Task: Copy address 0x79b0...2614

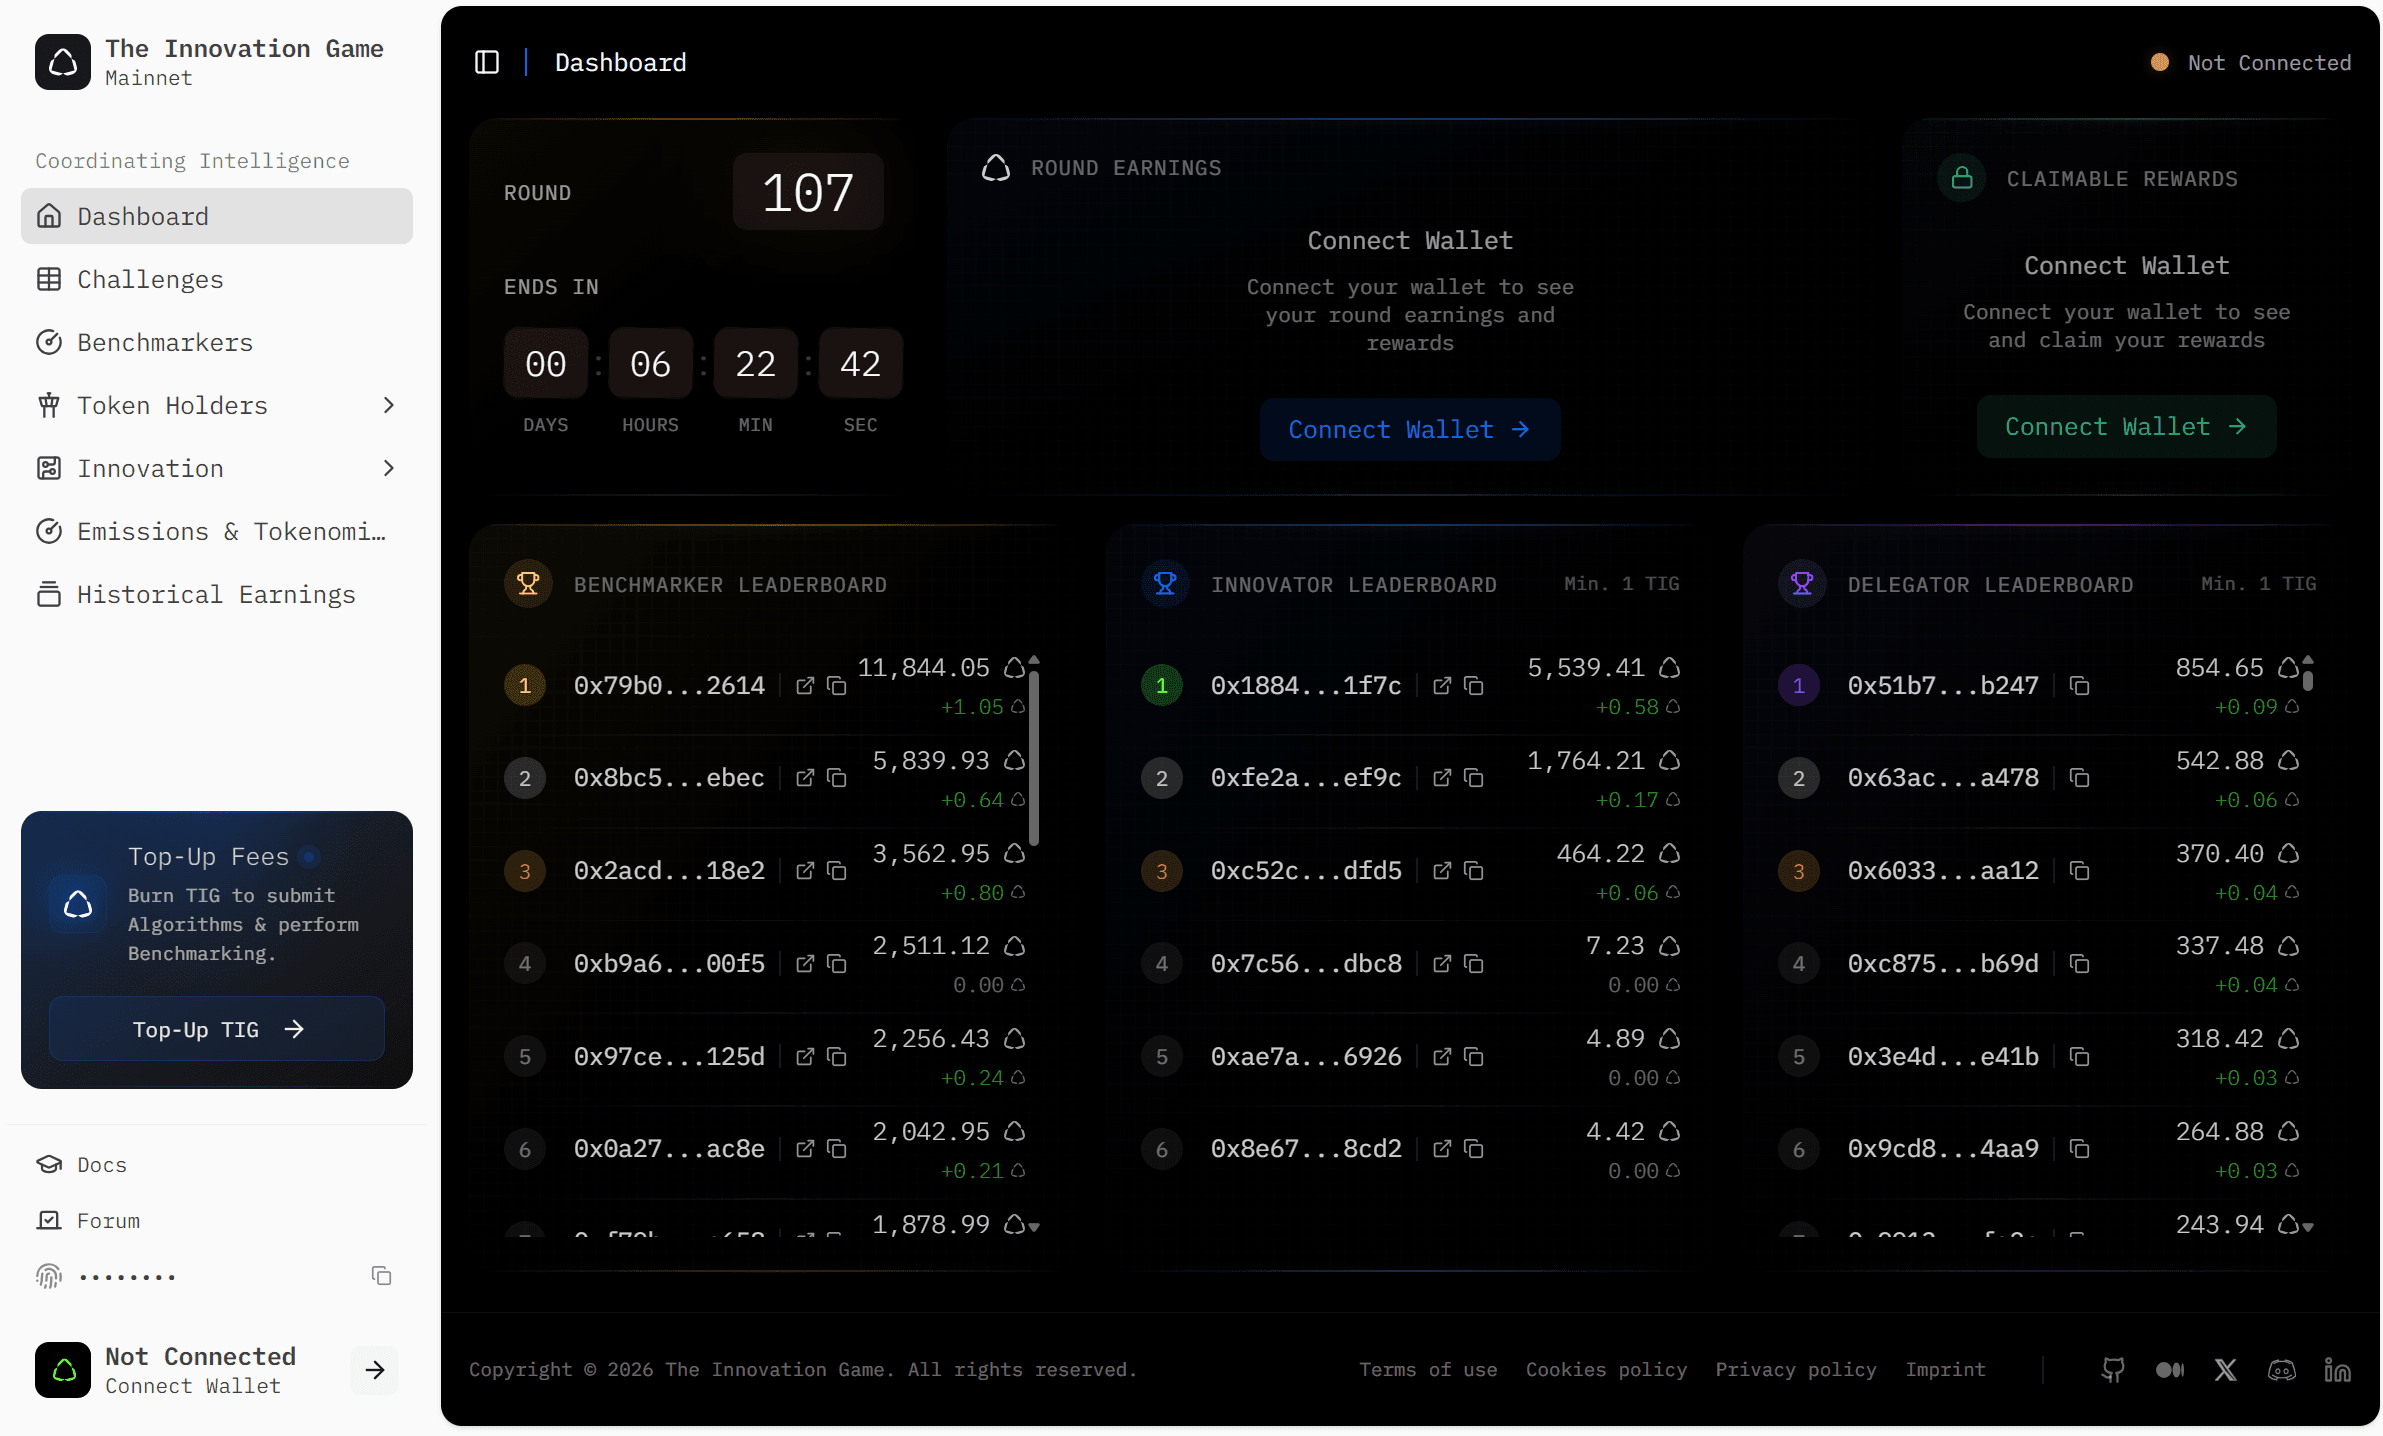Action: point(837,686)
